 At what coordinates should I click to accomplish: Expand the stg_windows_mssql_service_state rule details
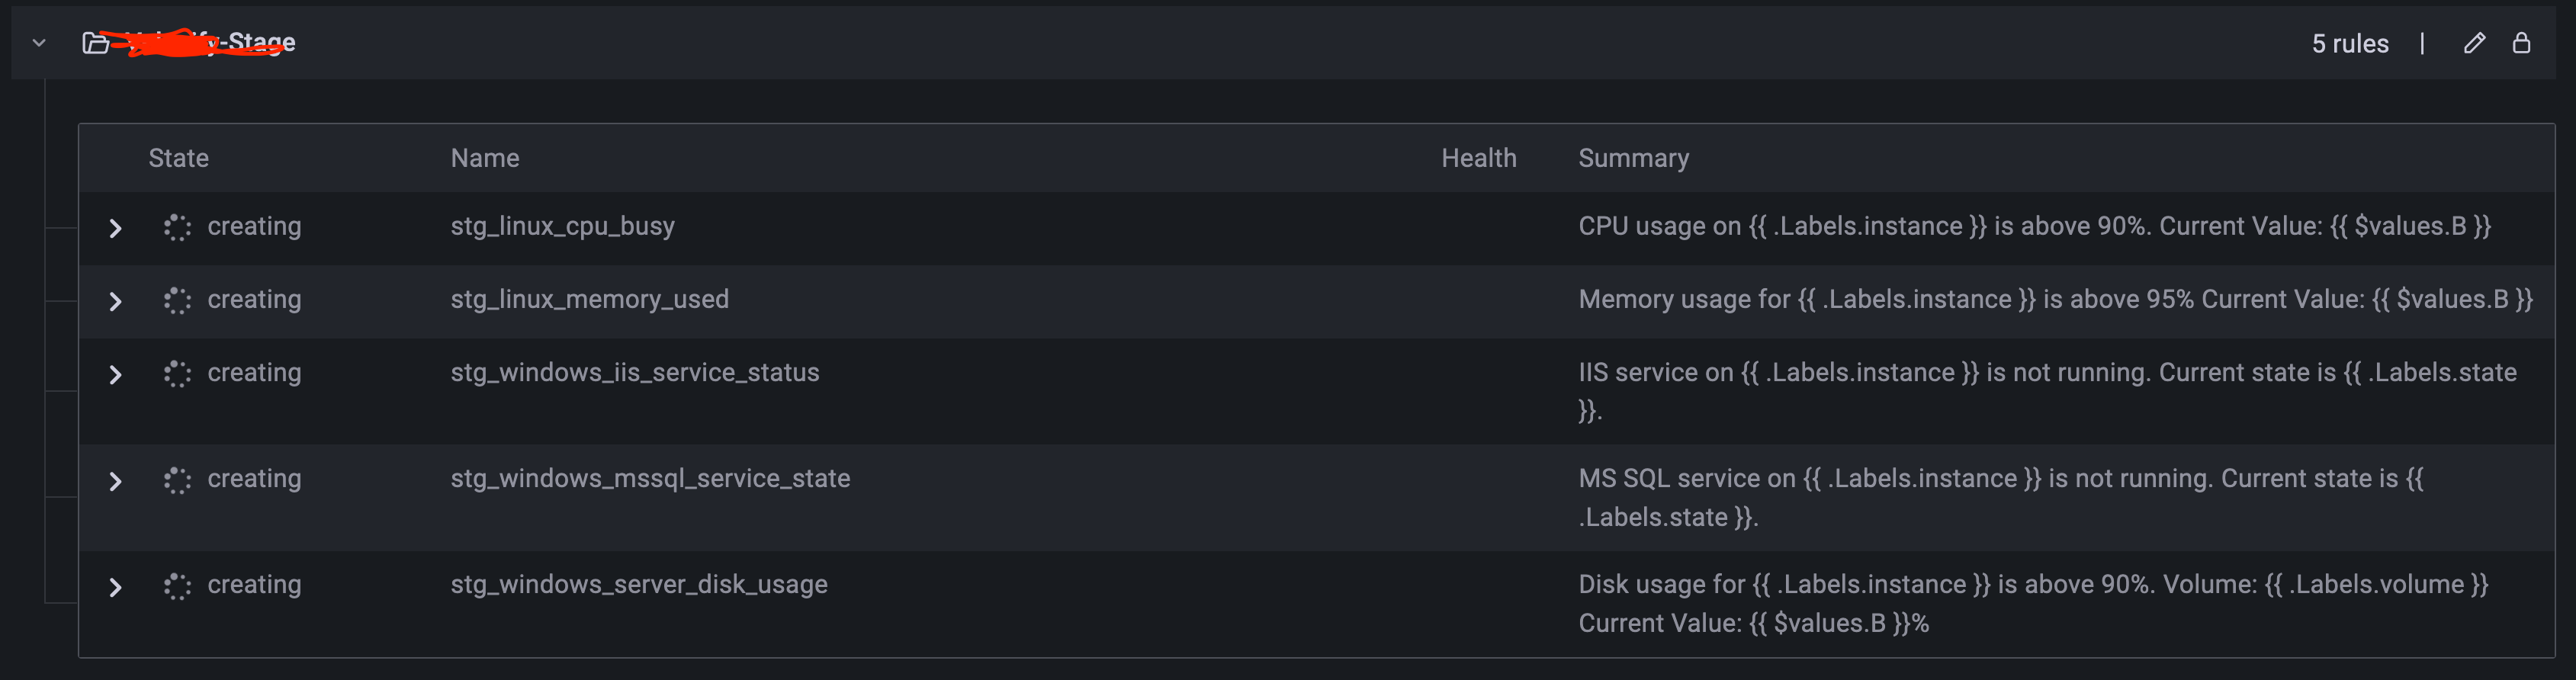115,481
